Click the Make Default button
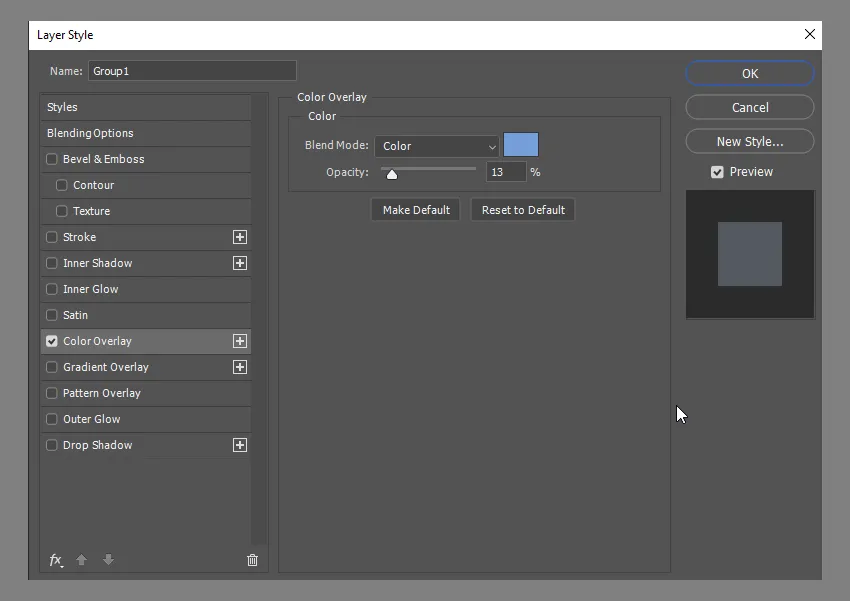The width and height of the screenshot is (850, 601). tap(416, 210)
